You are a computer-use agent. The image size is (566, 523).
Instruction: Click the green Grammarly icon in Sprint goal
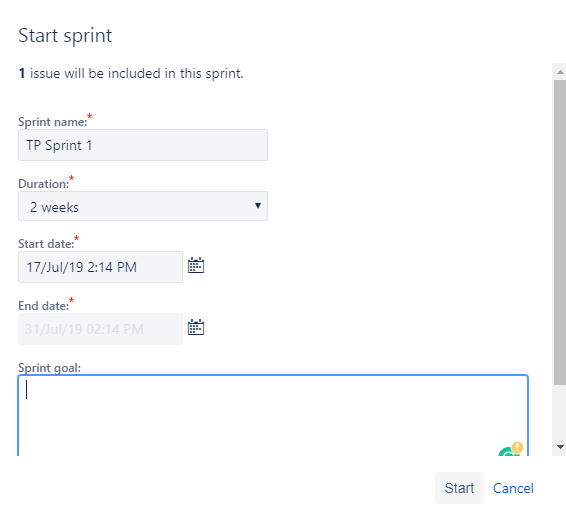pos(508,452)
